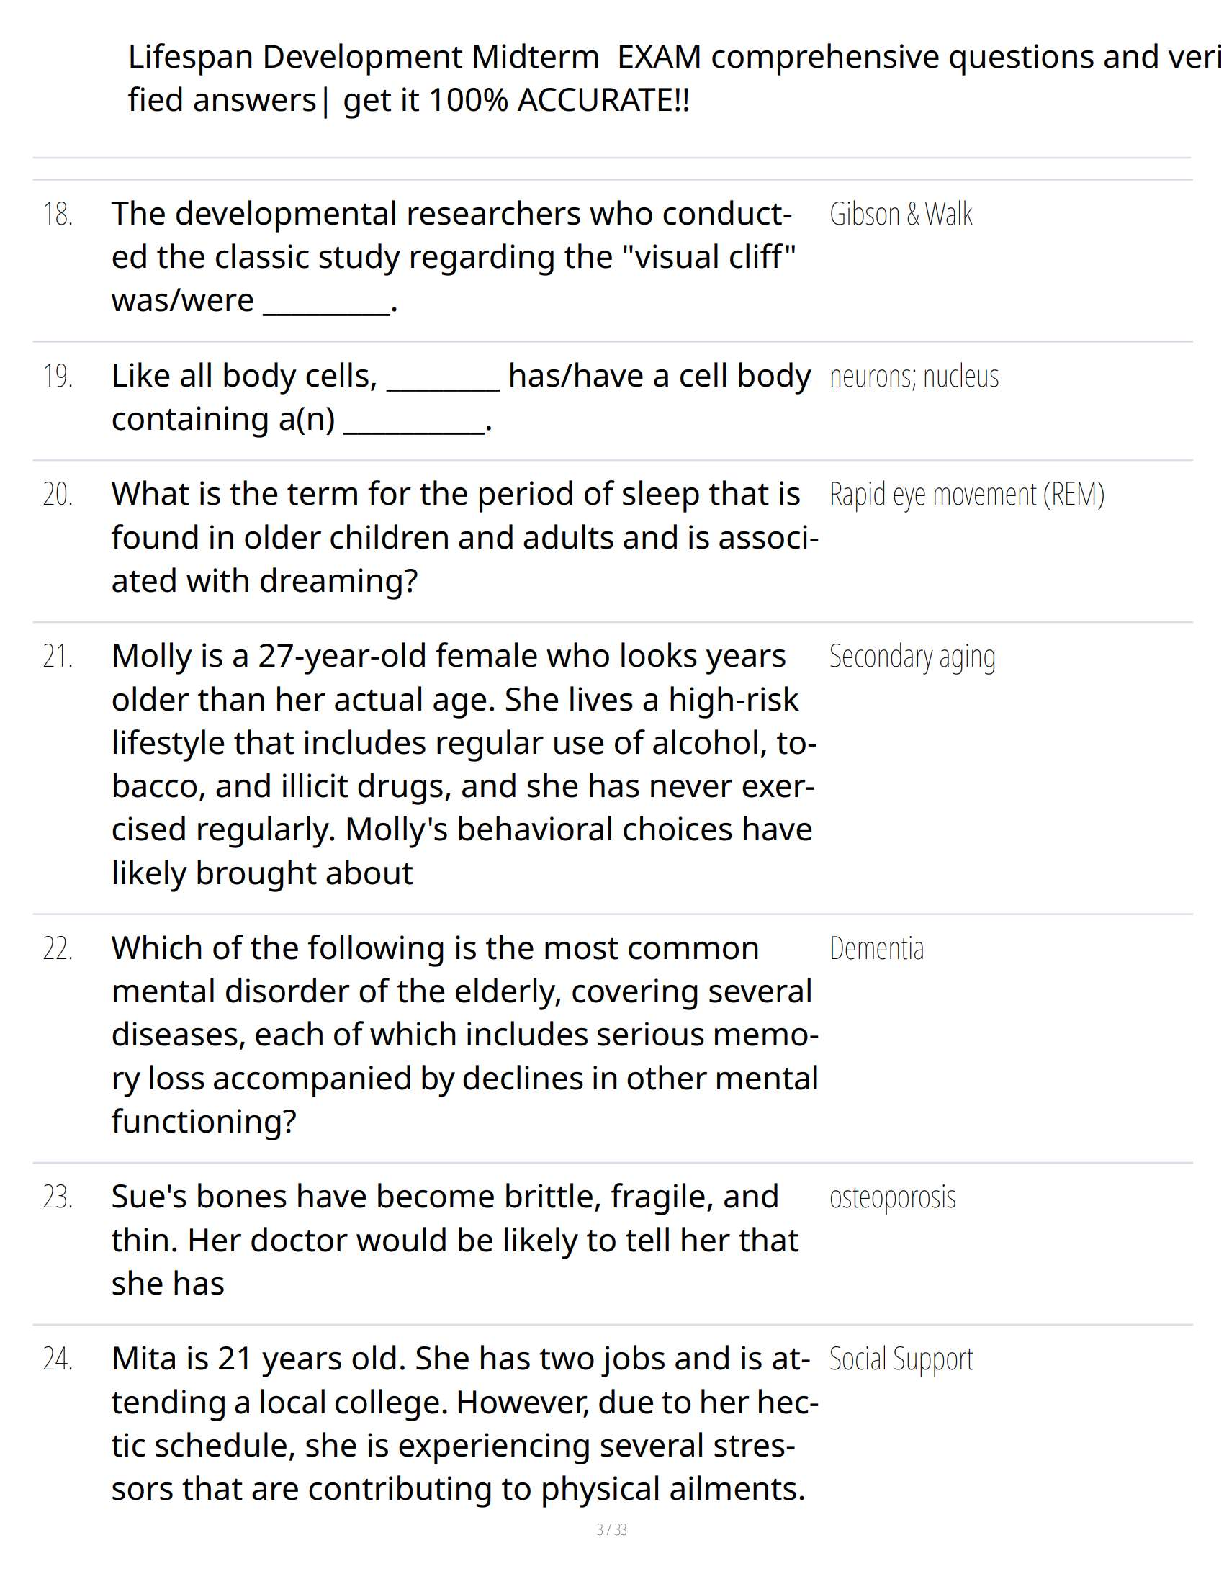Click the Lifespan Development Midterm title
Image resolution: width=1224 pixels, height=1584 pixels.
pos(670,78)
